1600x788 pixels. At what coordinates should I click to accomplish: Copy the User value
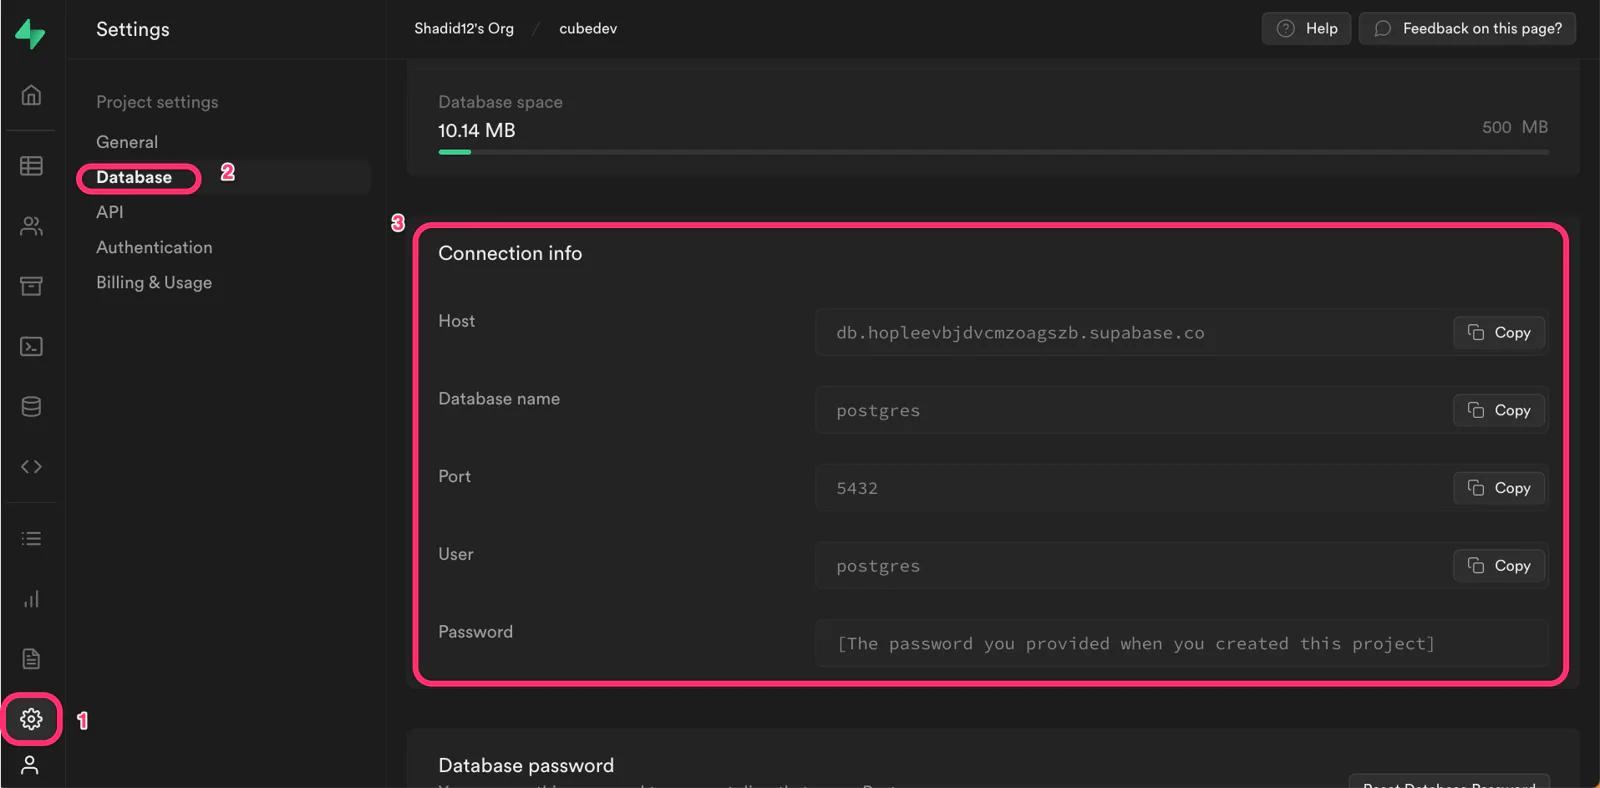[1499, 565]
